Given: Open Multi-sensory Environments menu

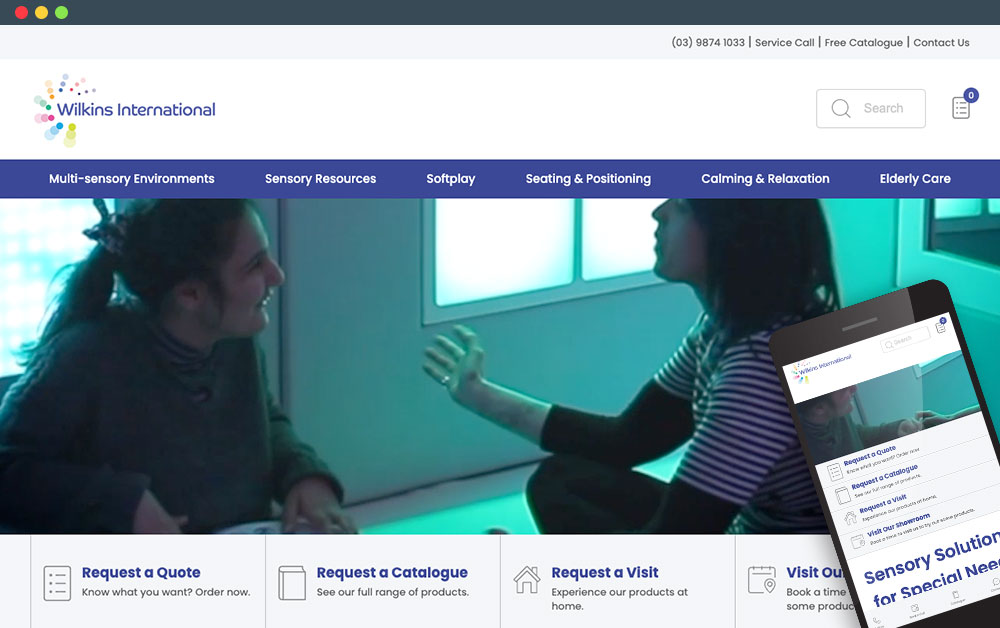Looking at the screenshot, I should click(x=132, y=179).
